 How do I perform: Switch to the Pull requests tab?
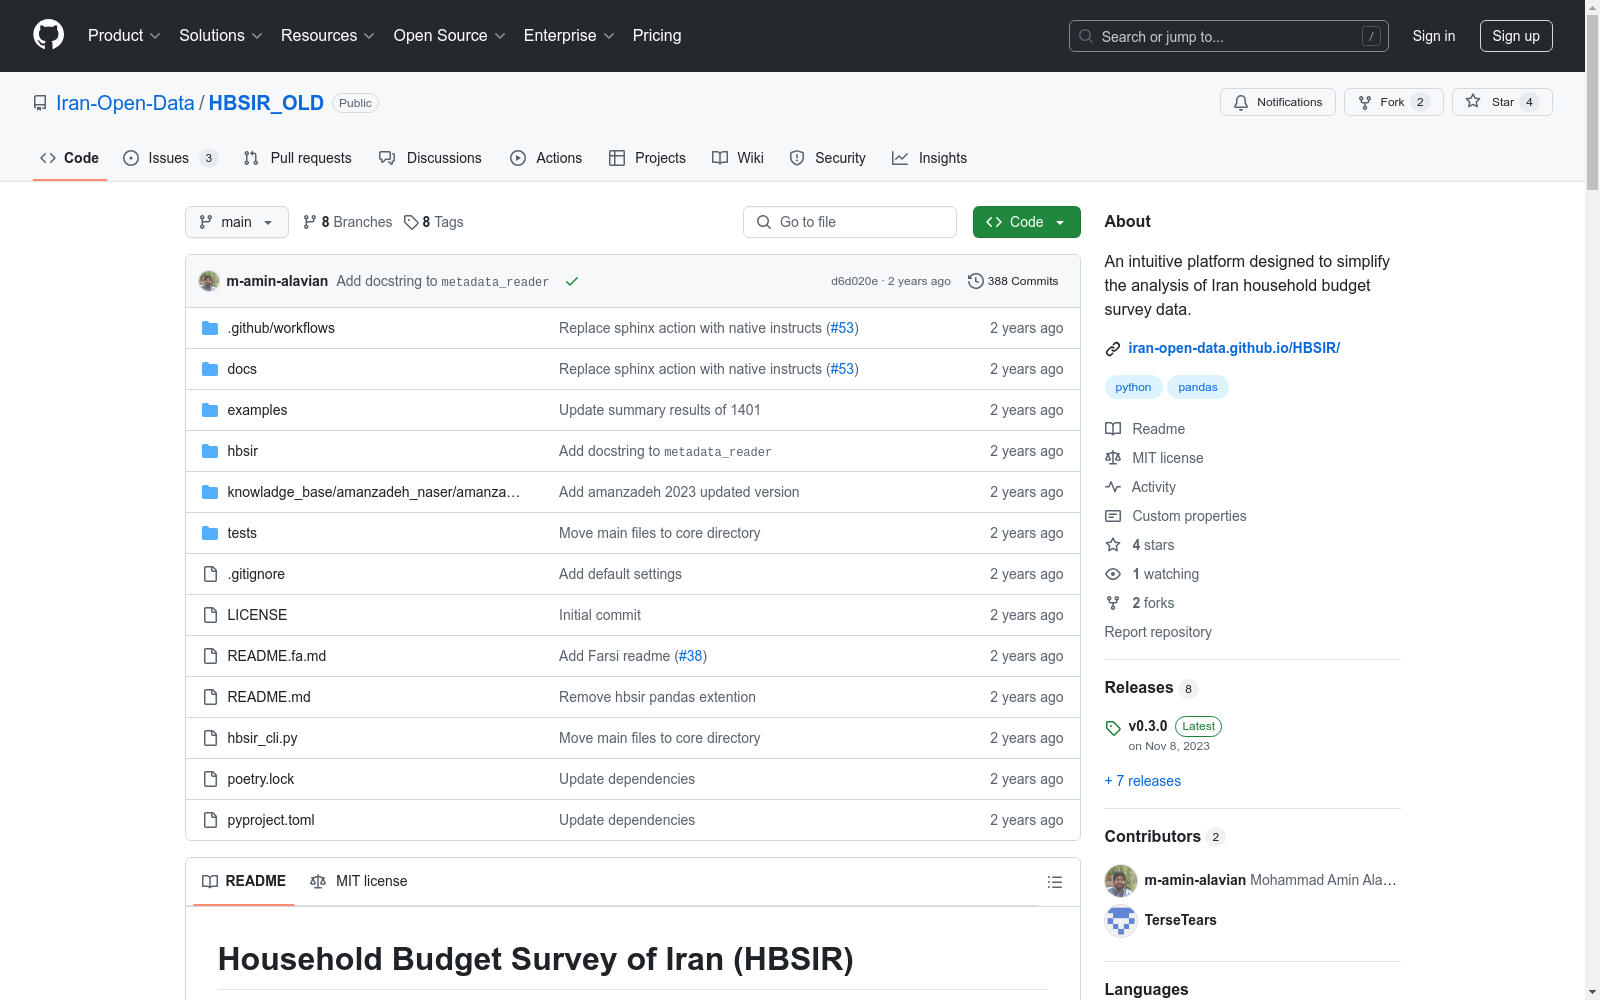[x=298, y=158]
